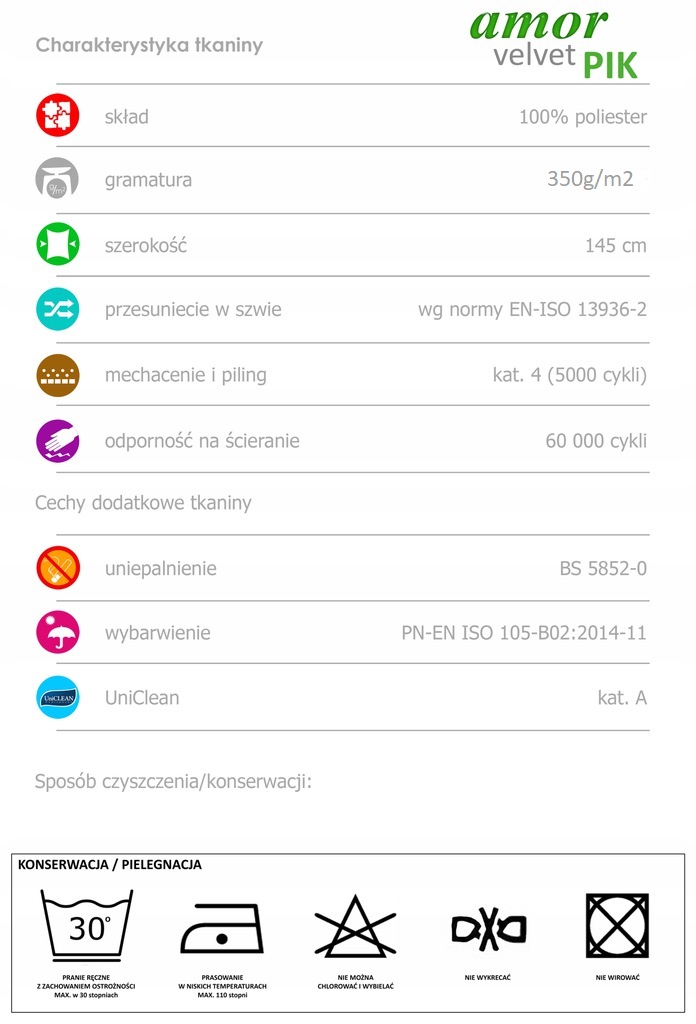Click the gray scale gramatura icon

[x=57, y=180]
